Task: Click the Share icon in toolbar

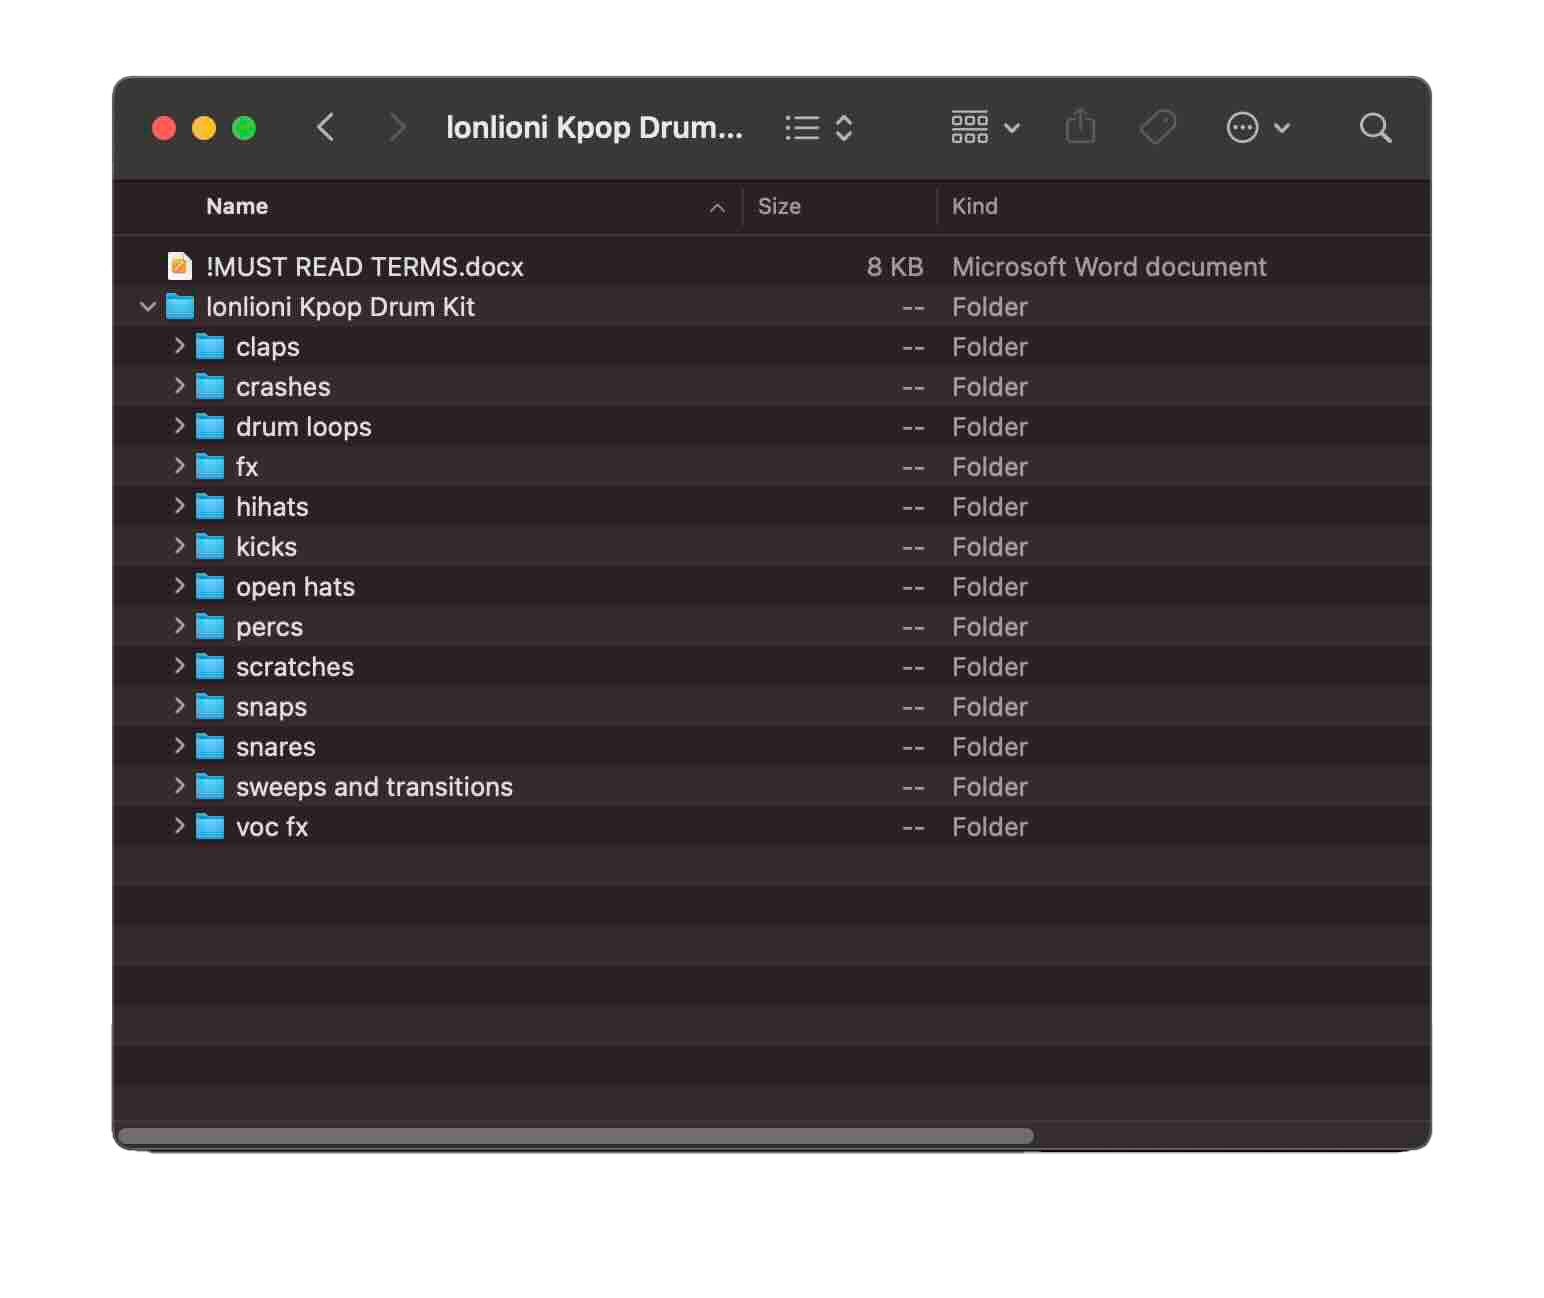Action: [x=1080, y=128]
